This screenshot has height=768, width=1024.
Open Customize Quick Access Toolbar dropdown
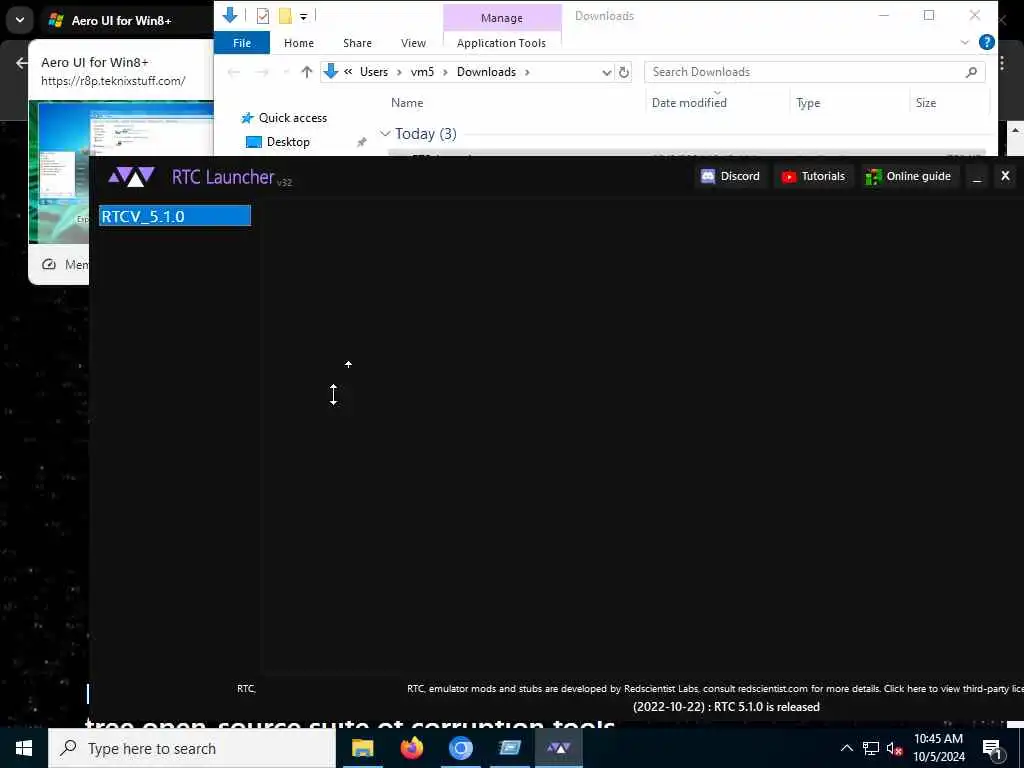(304, 17)
